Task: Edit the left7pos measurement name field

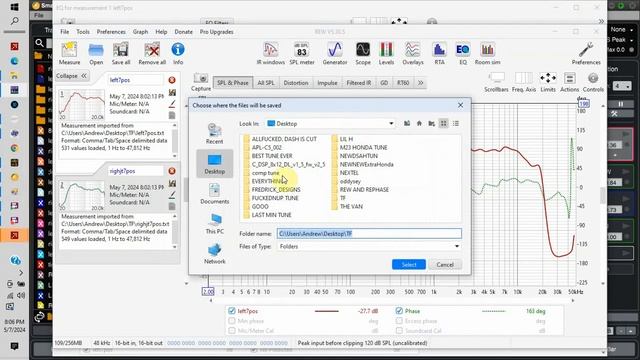Action: (136, 80)
